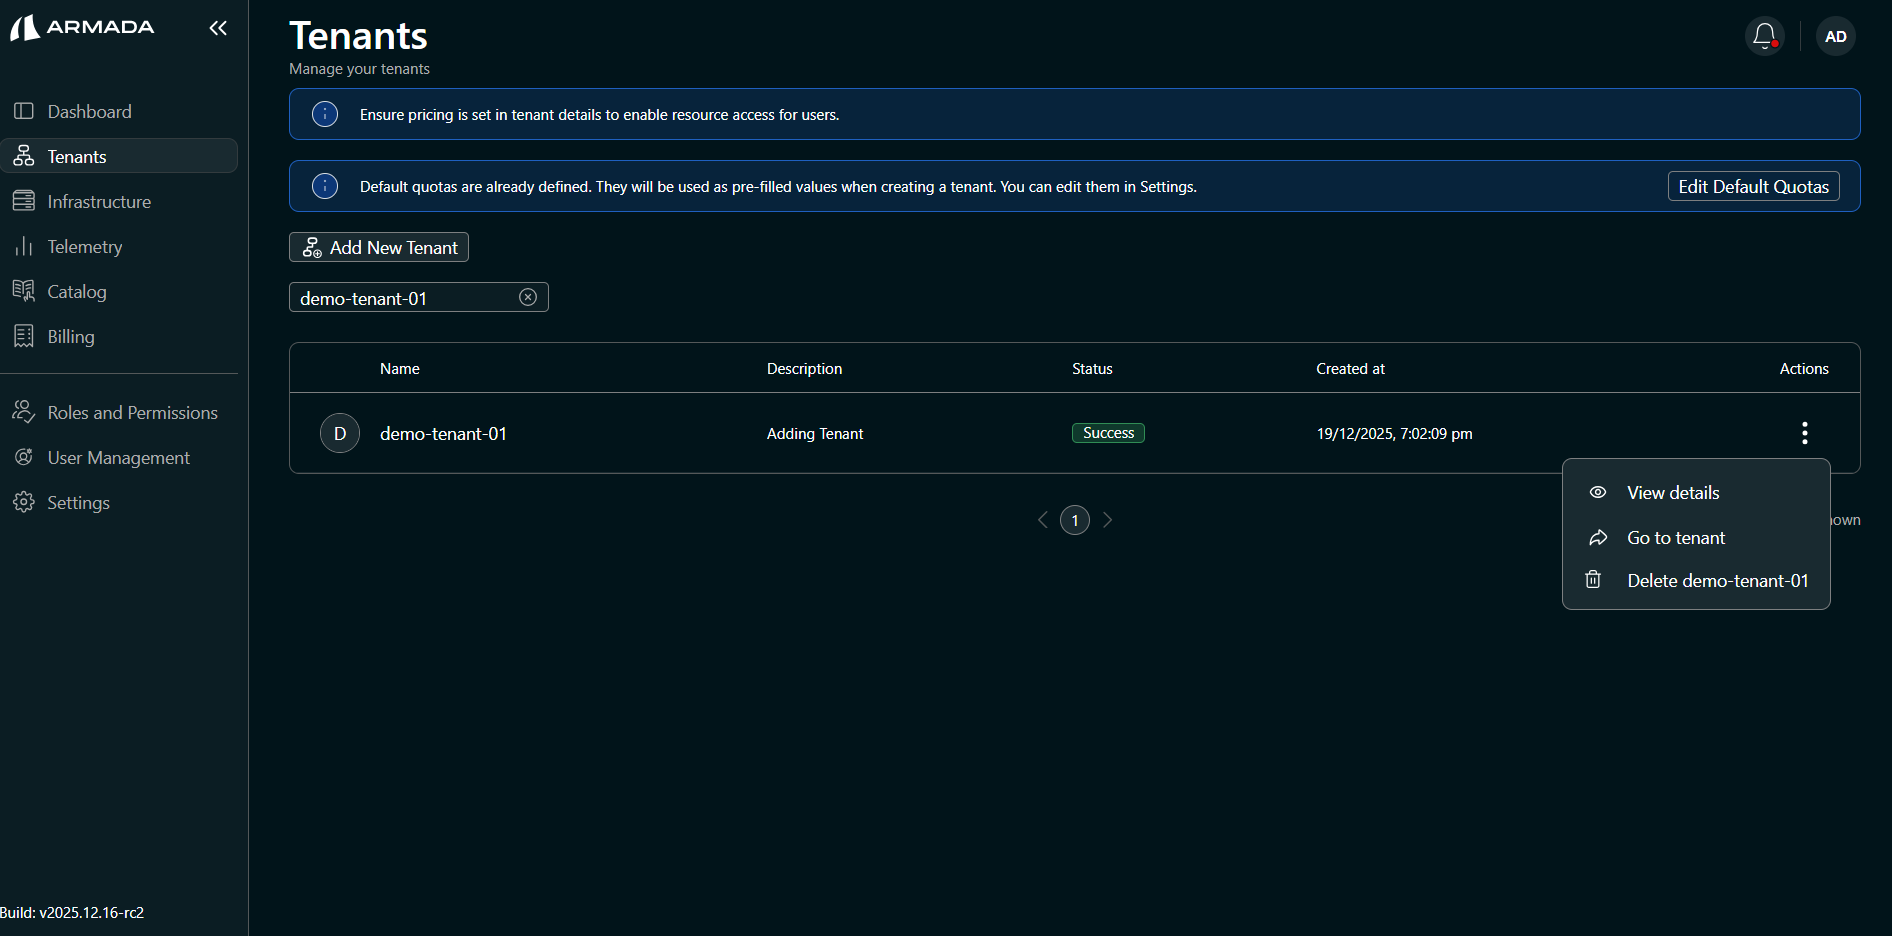Toggle the three-dot actions menu
The image size is (1892, 936).
click(x=1804, y=432)
